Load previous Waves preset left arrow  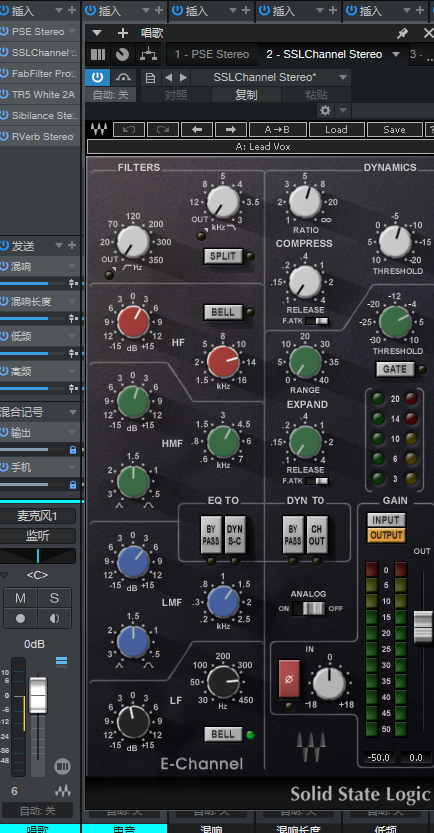tap(197, 130)
